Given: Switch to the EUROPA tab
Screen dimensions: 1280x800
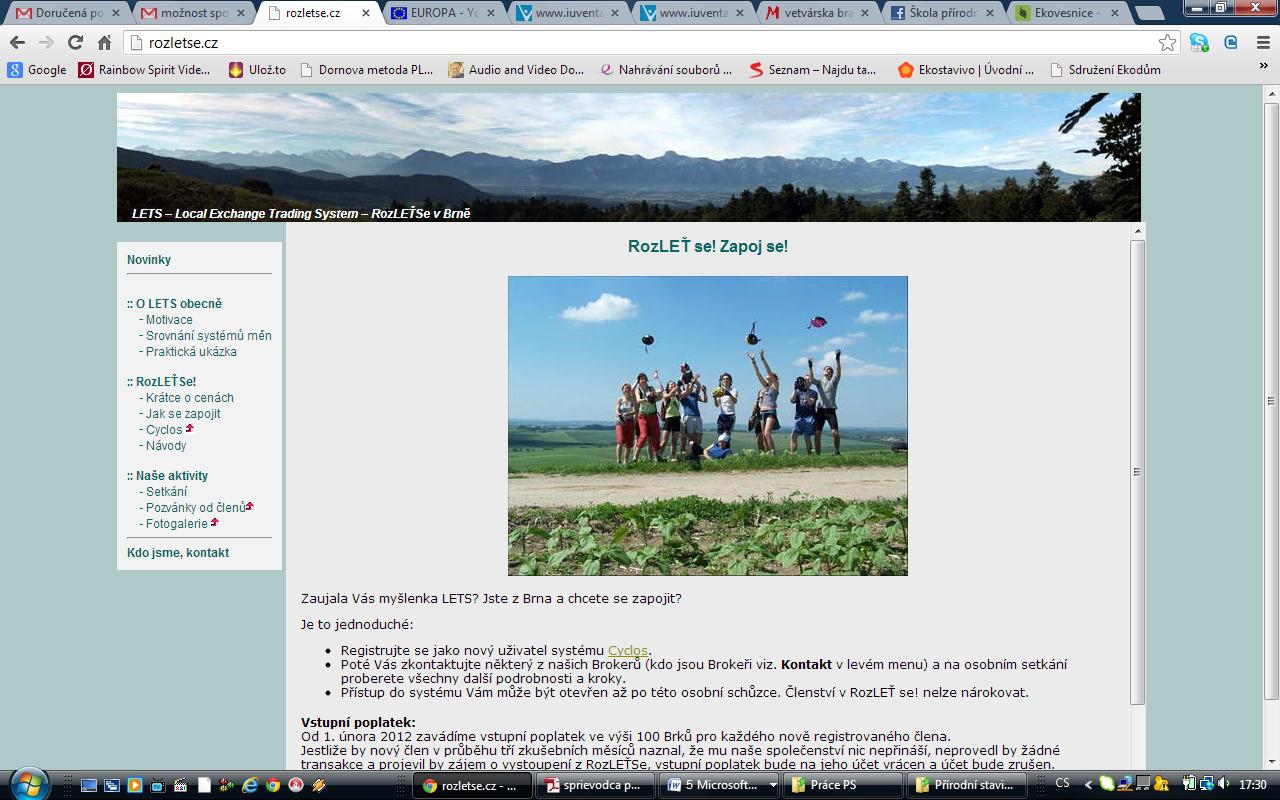Looking at the screenshot, I should coord(445,14).
